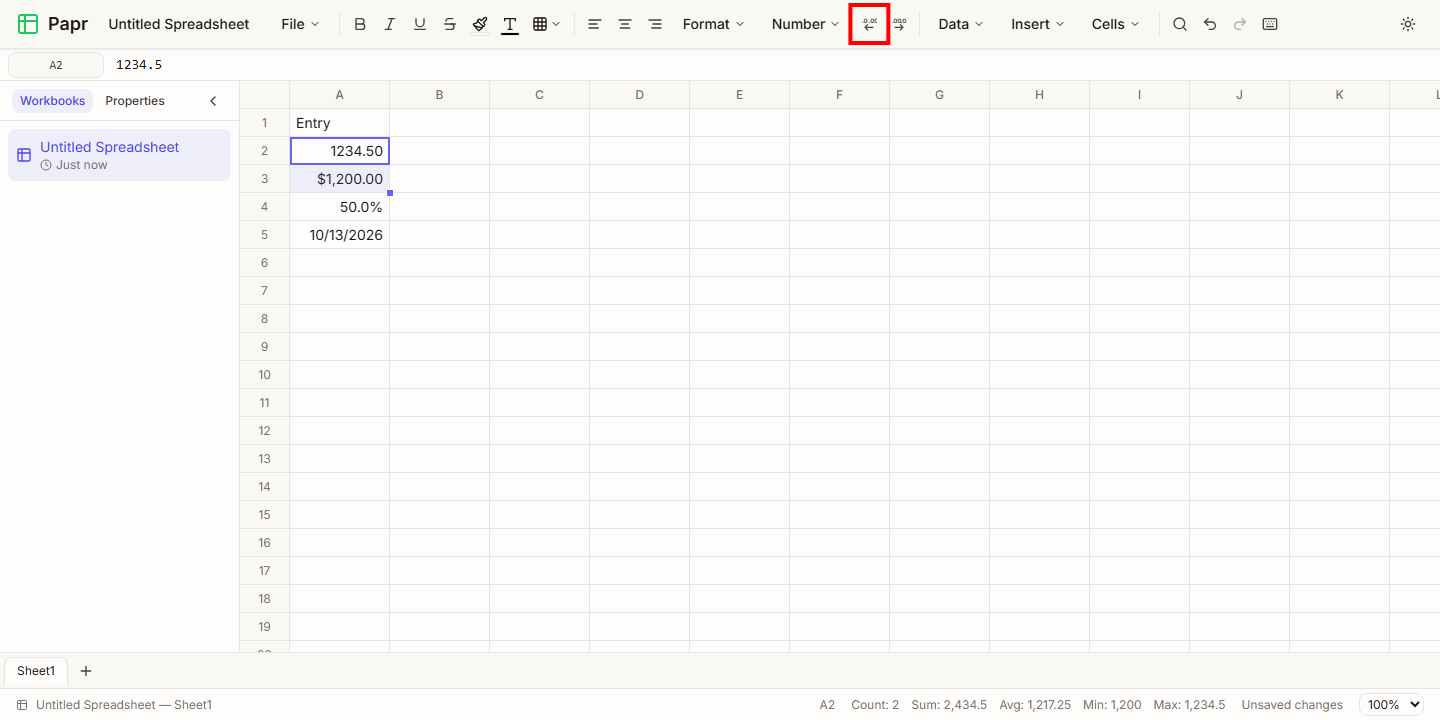Expand the Number format dropdown

(x=805, y=24)
